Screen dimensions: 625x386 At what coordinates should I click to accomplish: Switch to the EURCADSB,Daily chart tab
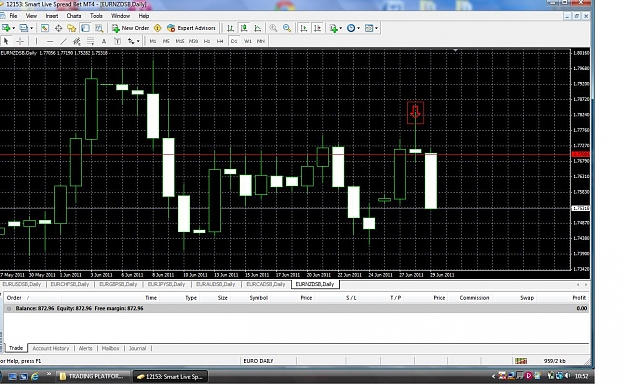tap(265, 284)
